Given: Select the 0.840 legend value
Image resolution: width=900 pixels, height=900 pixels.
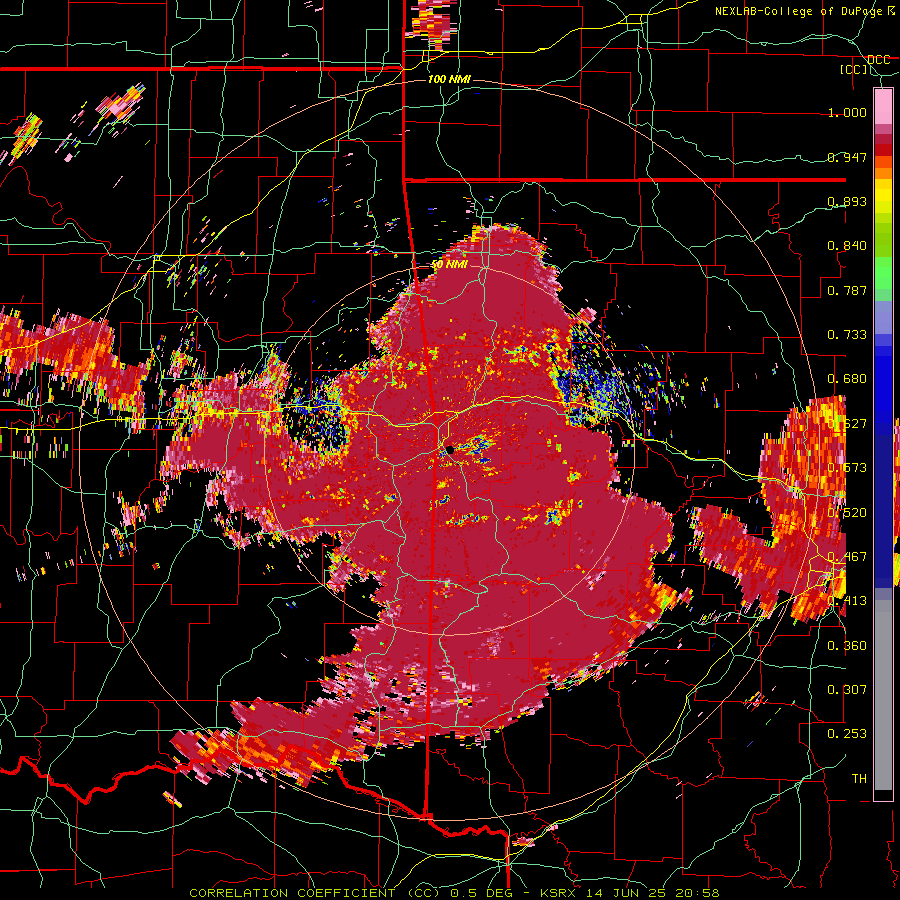Looking at the screenshot, I should pos(847,246).
